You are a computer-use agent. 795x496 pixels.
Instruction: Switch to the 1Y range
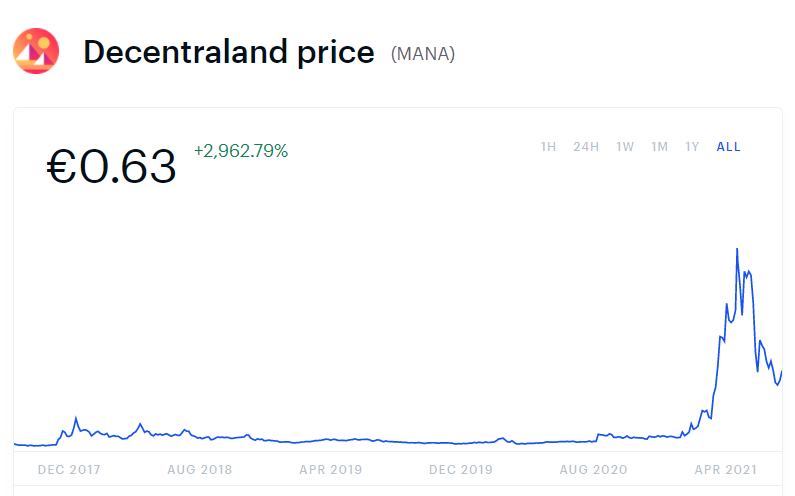point(692,147)
